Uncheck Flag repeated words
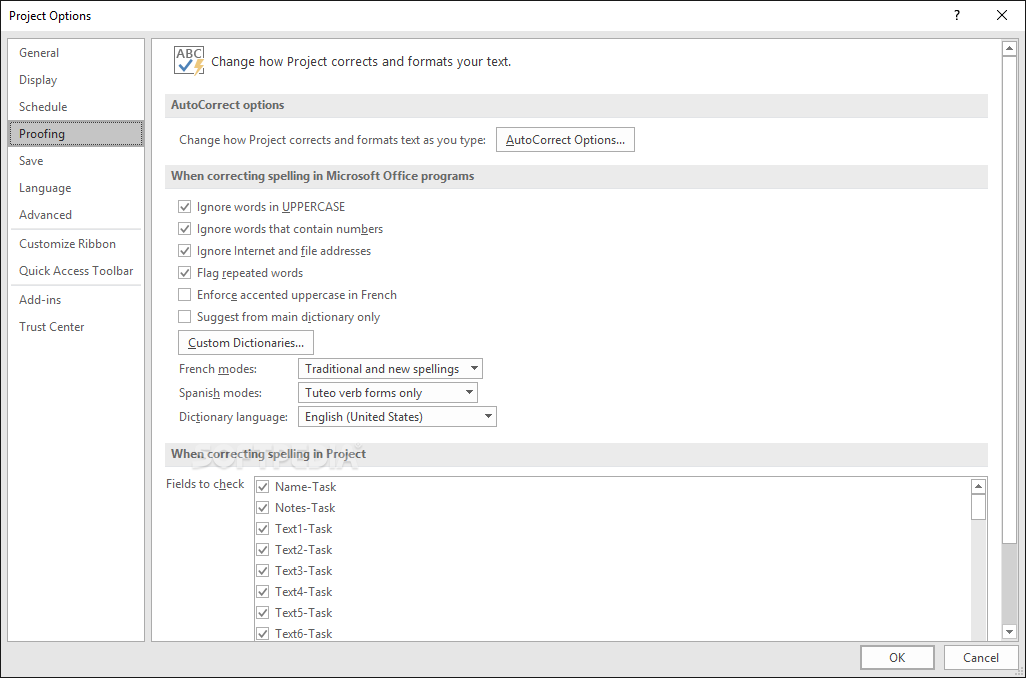The width and height of the screenshot is (1026, 678). pos(184,273)
